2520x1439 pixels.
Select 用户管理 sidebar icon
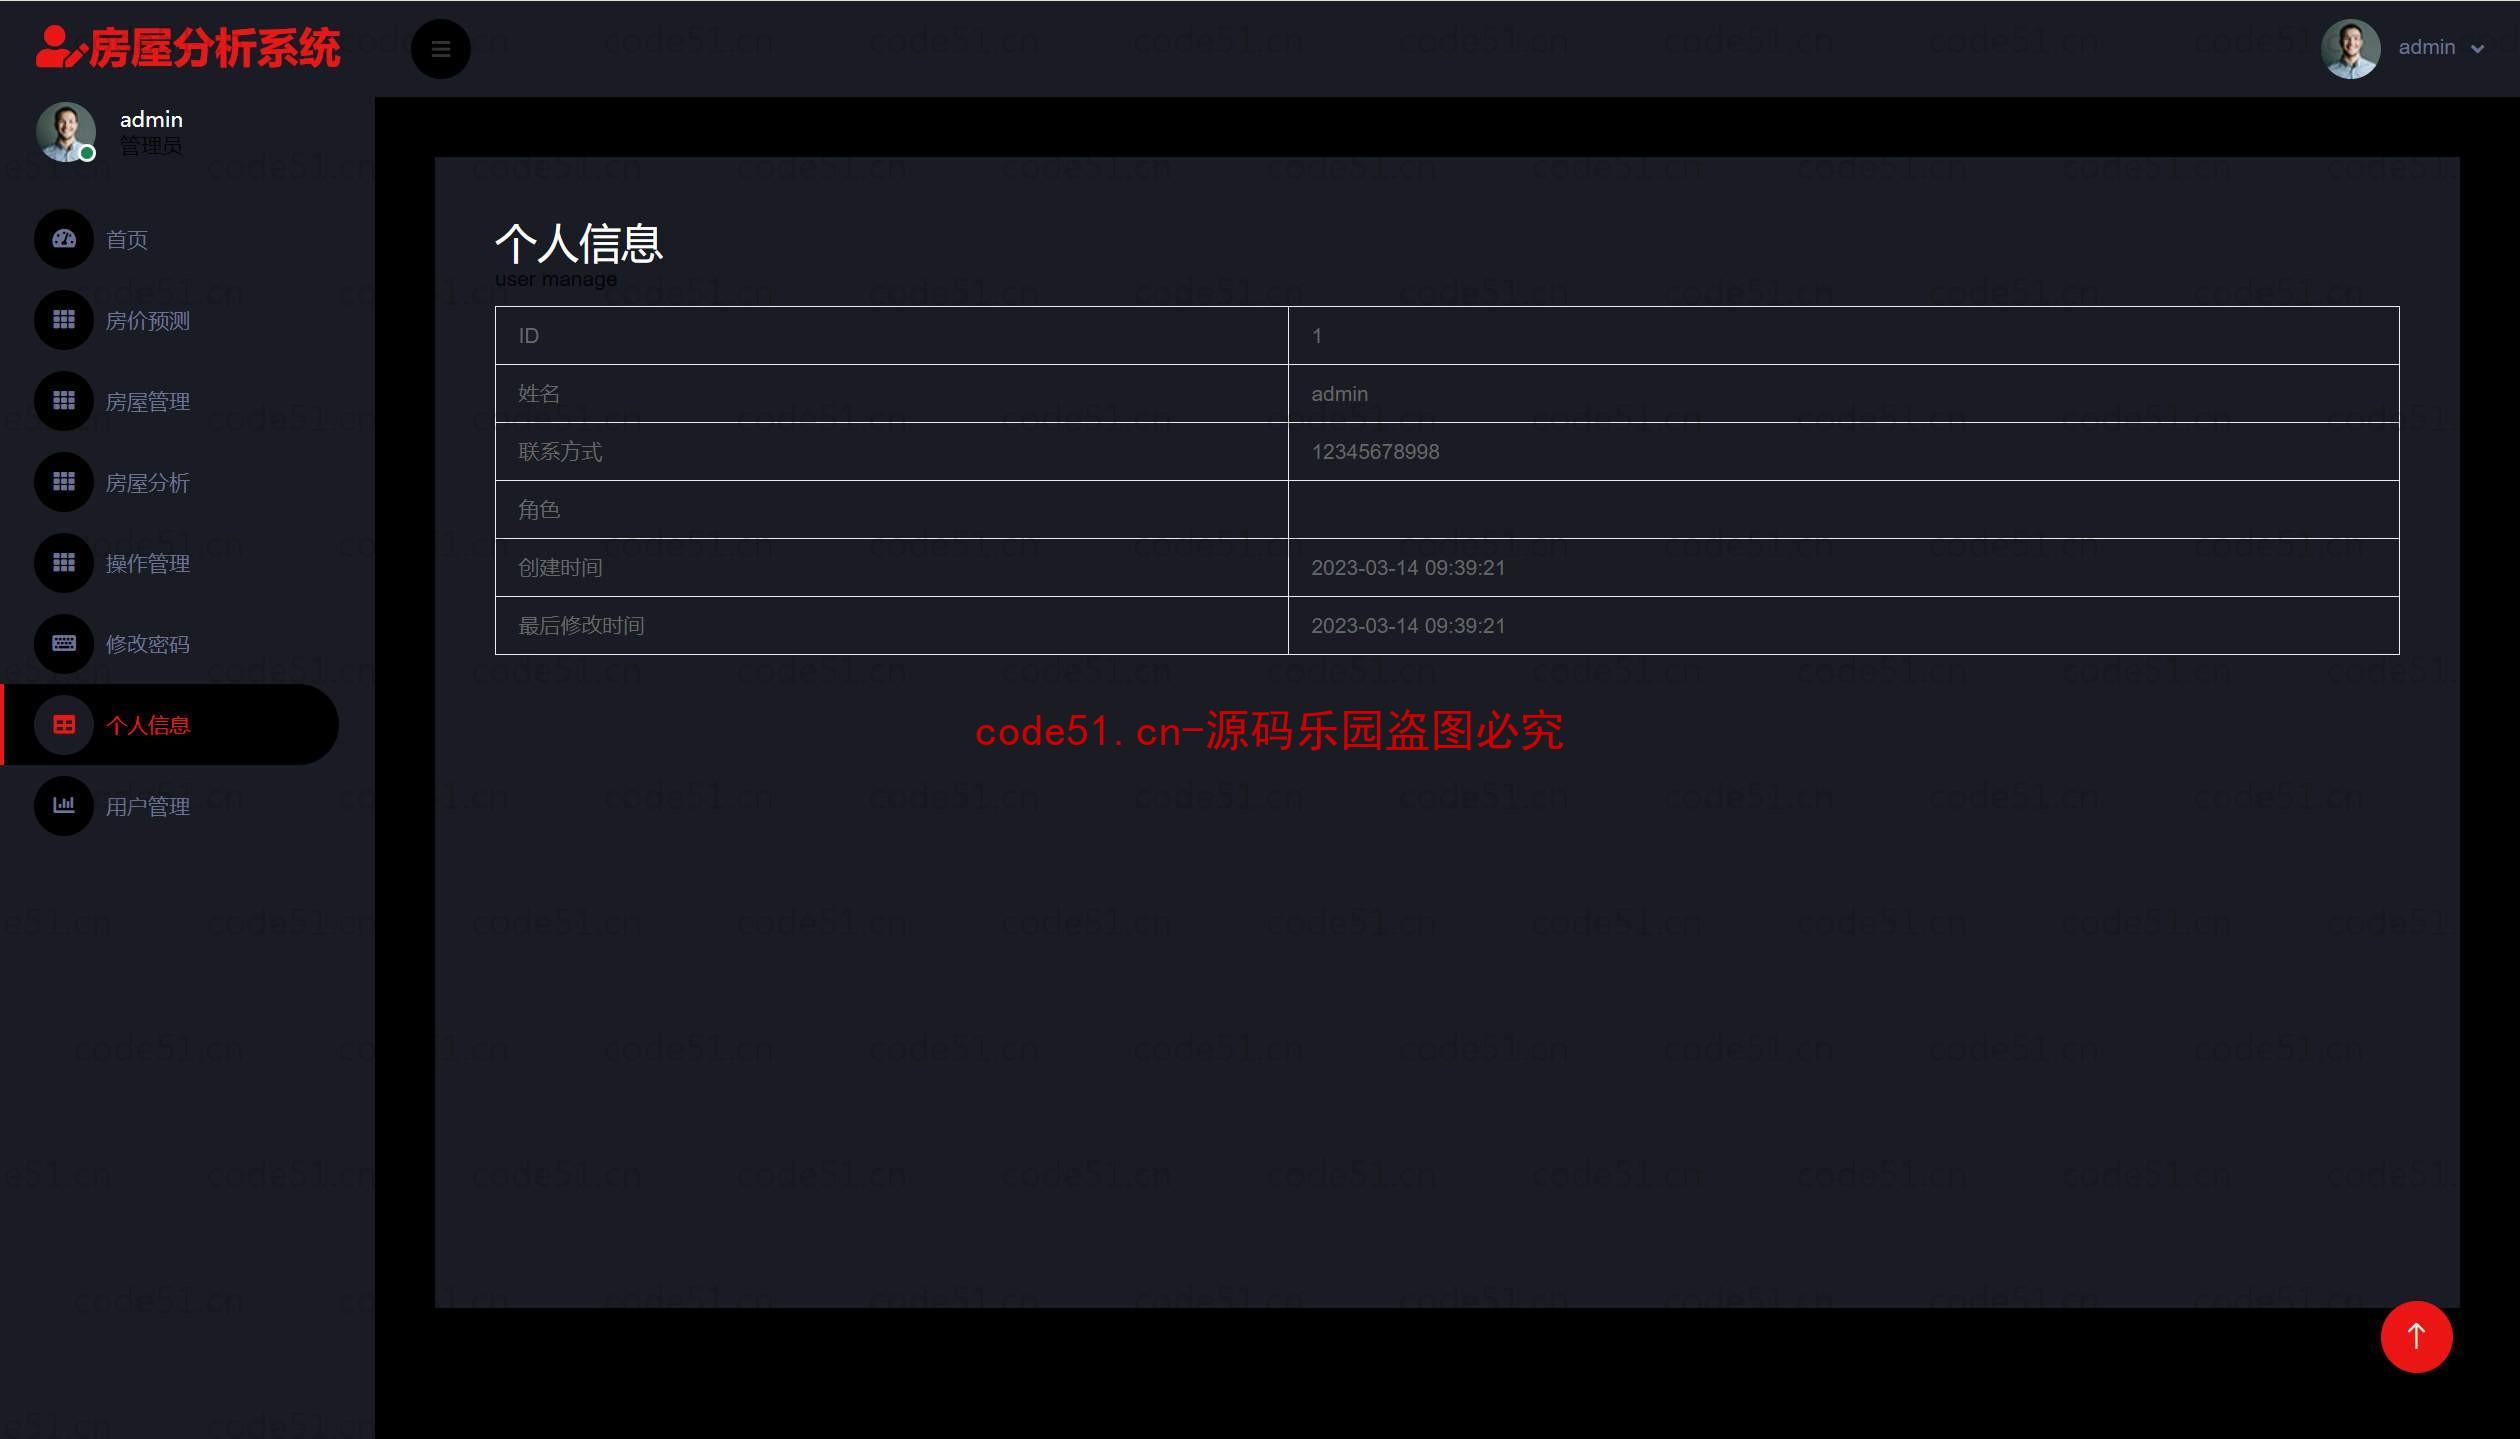point(64,805)
